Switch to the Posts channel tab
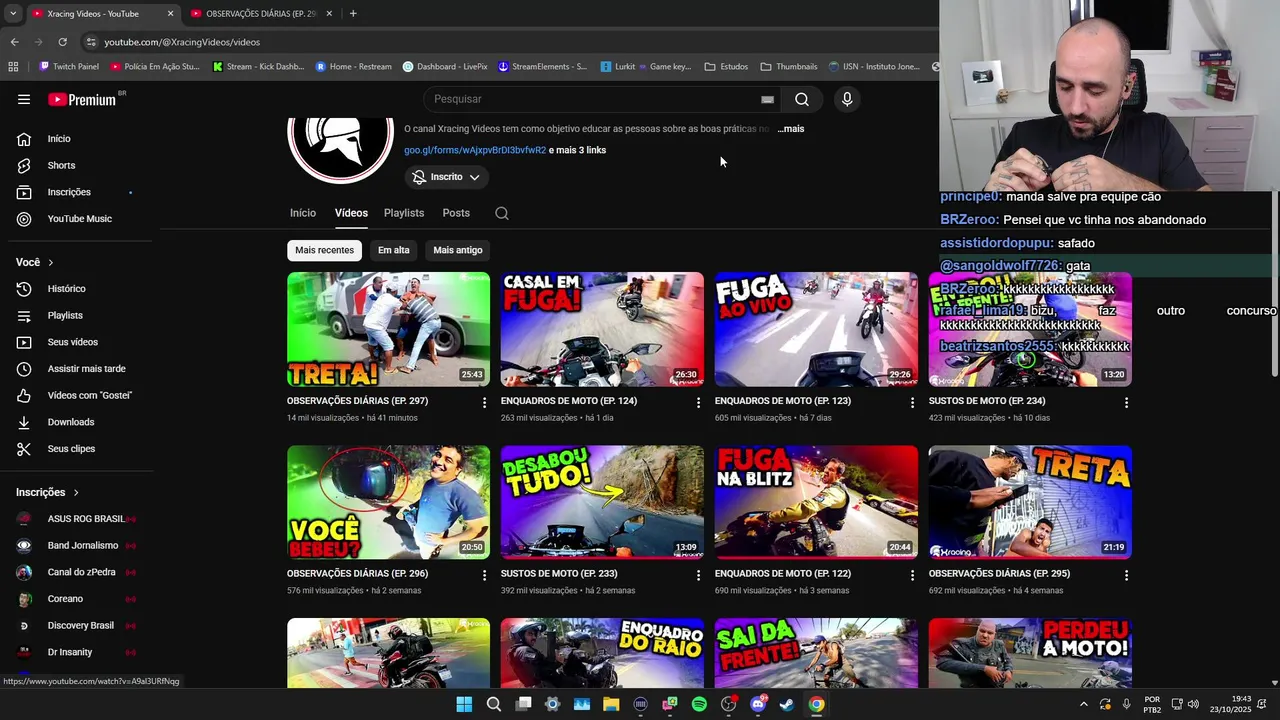1280x720 pixels. click(456, 213)
